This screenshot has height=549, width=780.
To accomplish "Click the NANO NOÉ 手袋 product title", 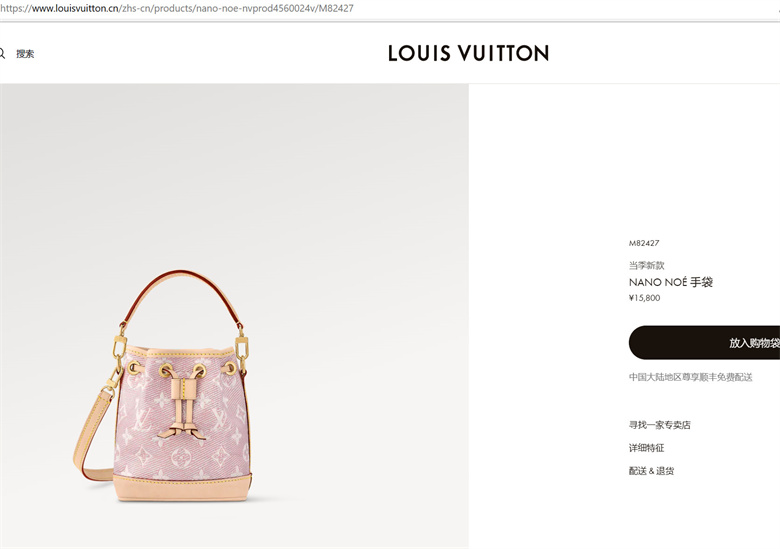I will point(671,282).
